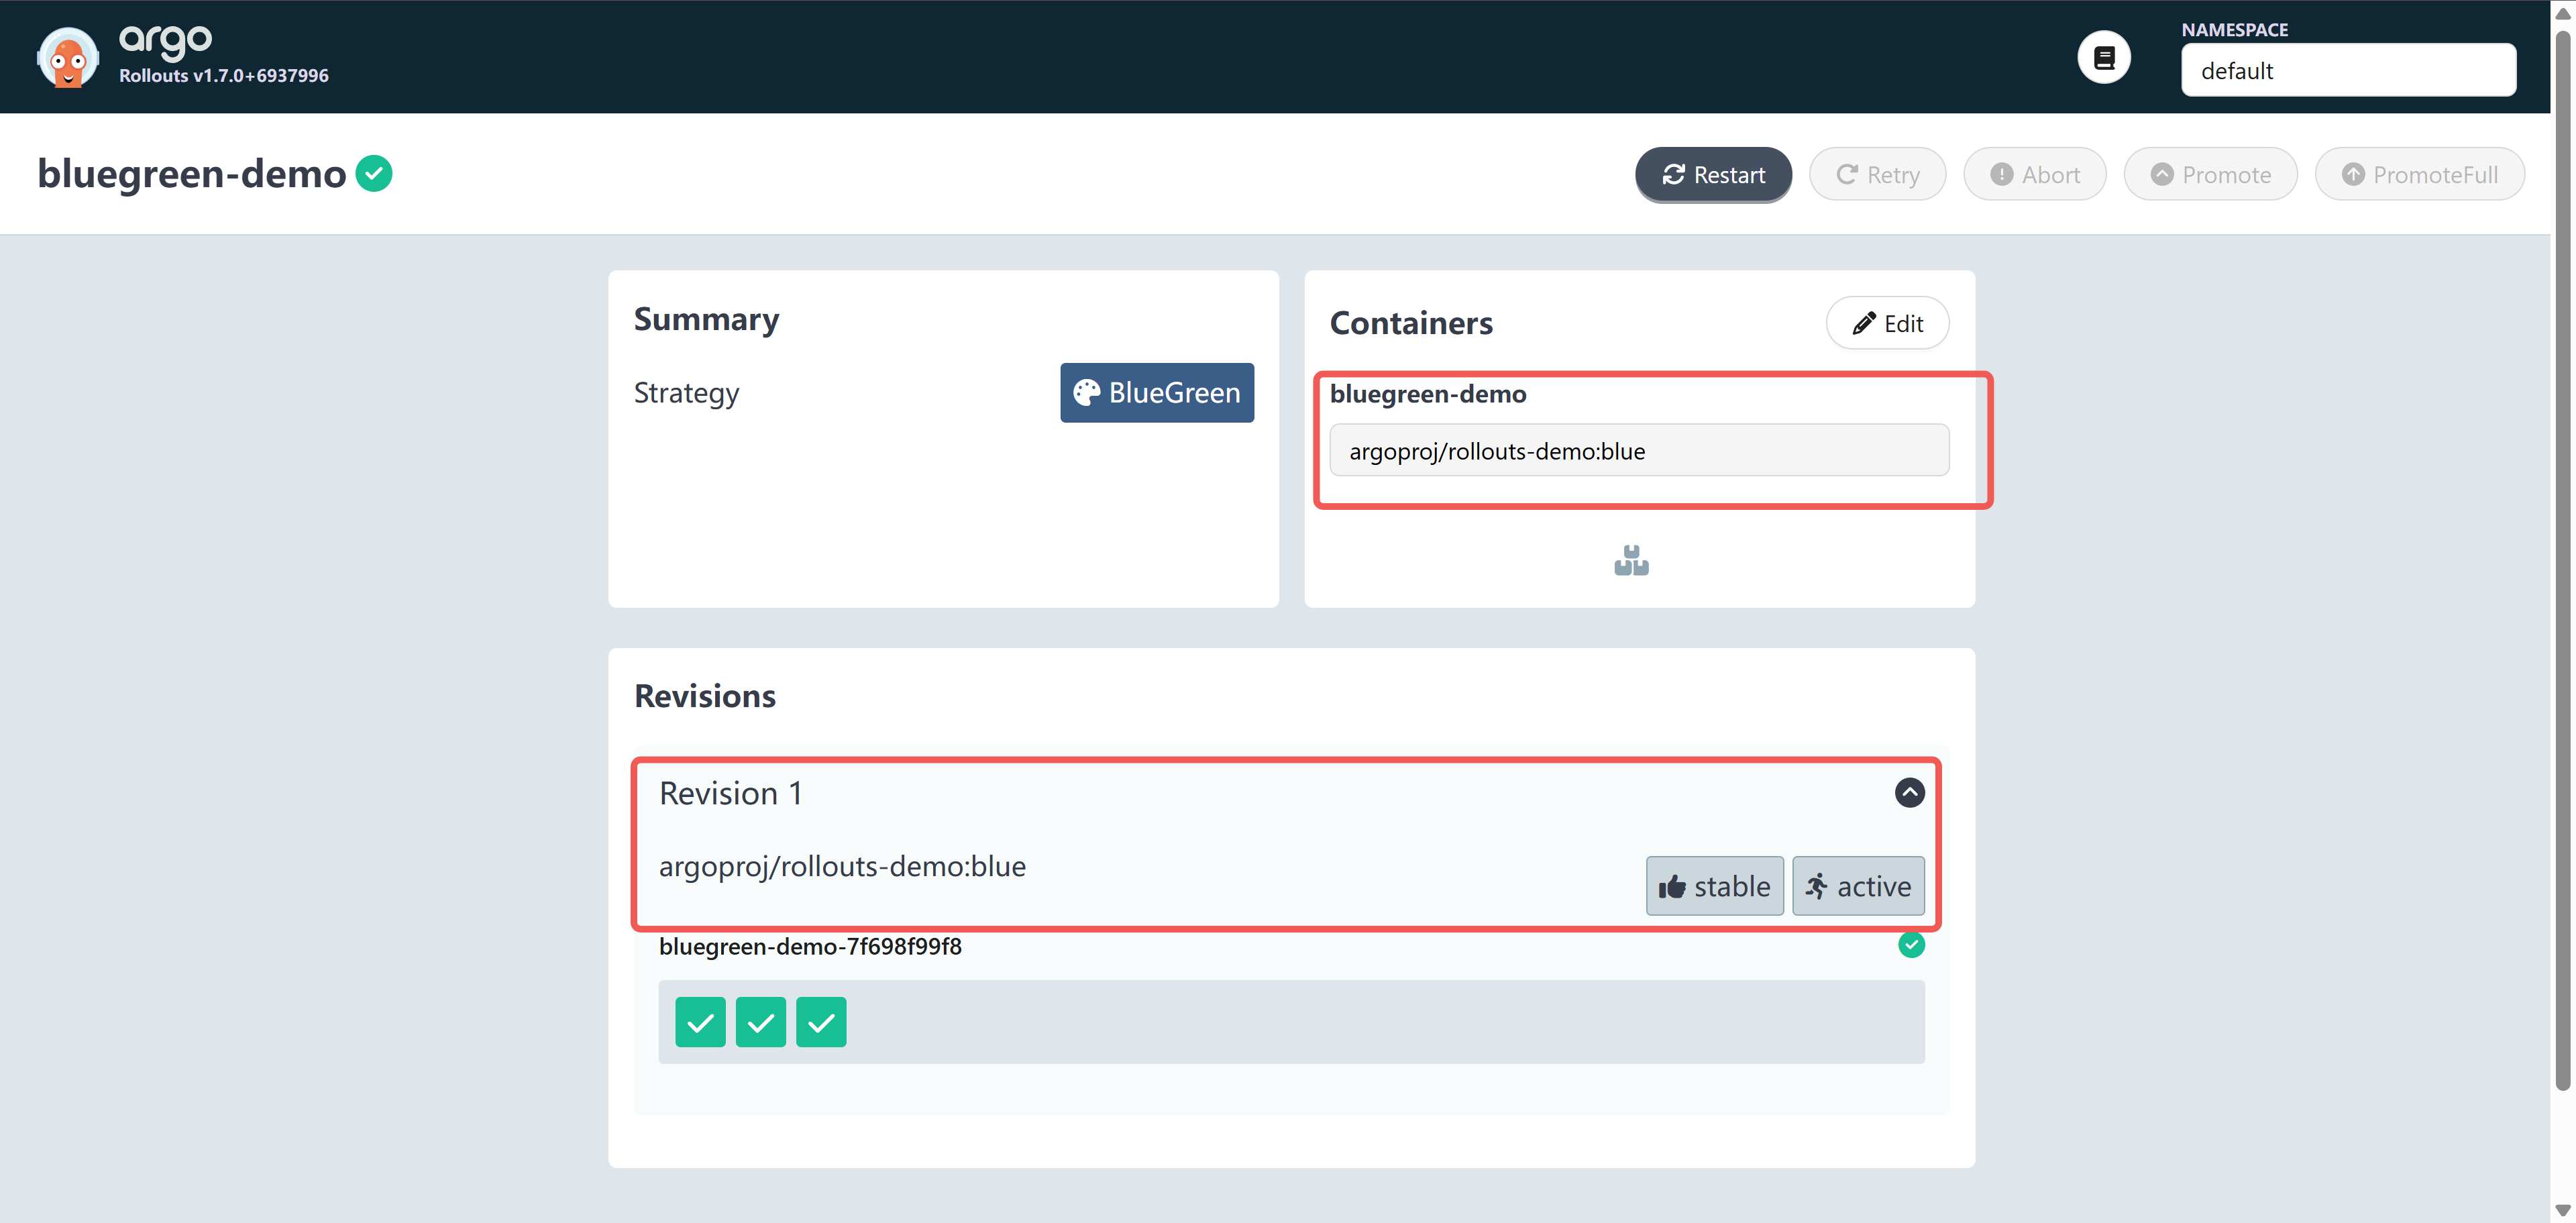Restart the bluegreen-demo rollout

(1713, 175)
